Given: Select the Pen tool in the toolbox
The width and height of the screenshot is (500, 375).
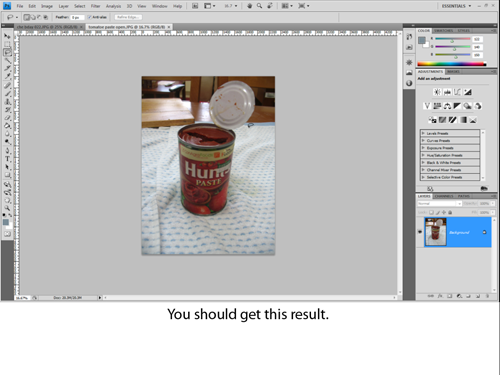Looking at the screenshot, I should [x=7, y=150].
